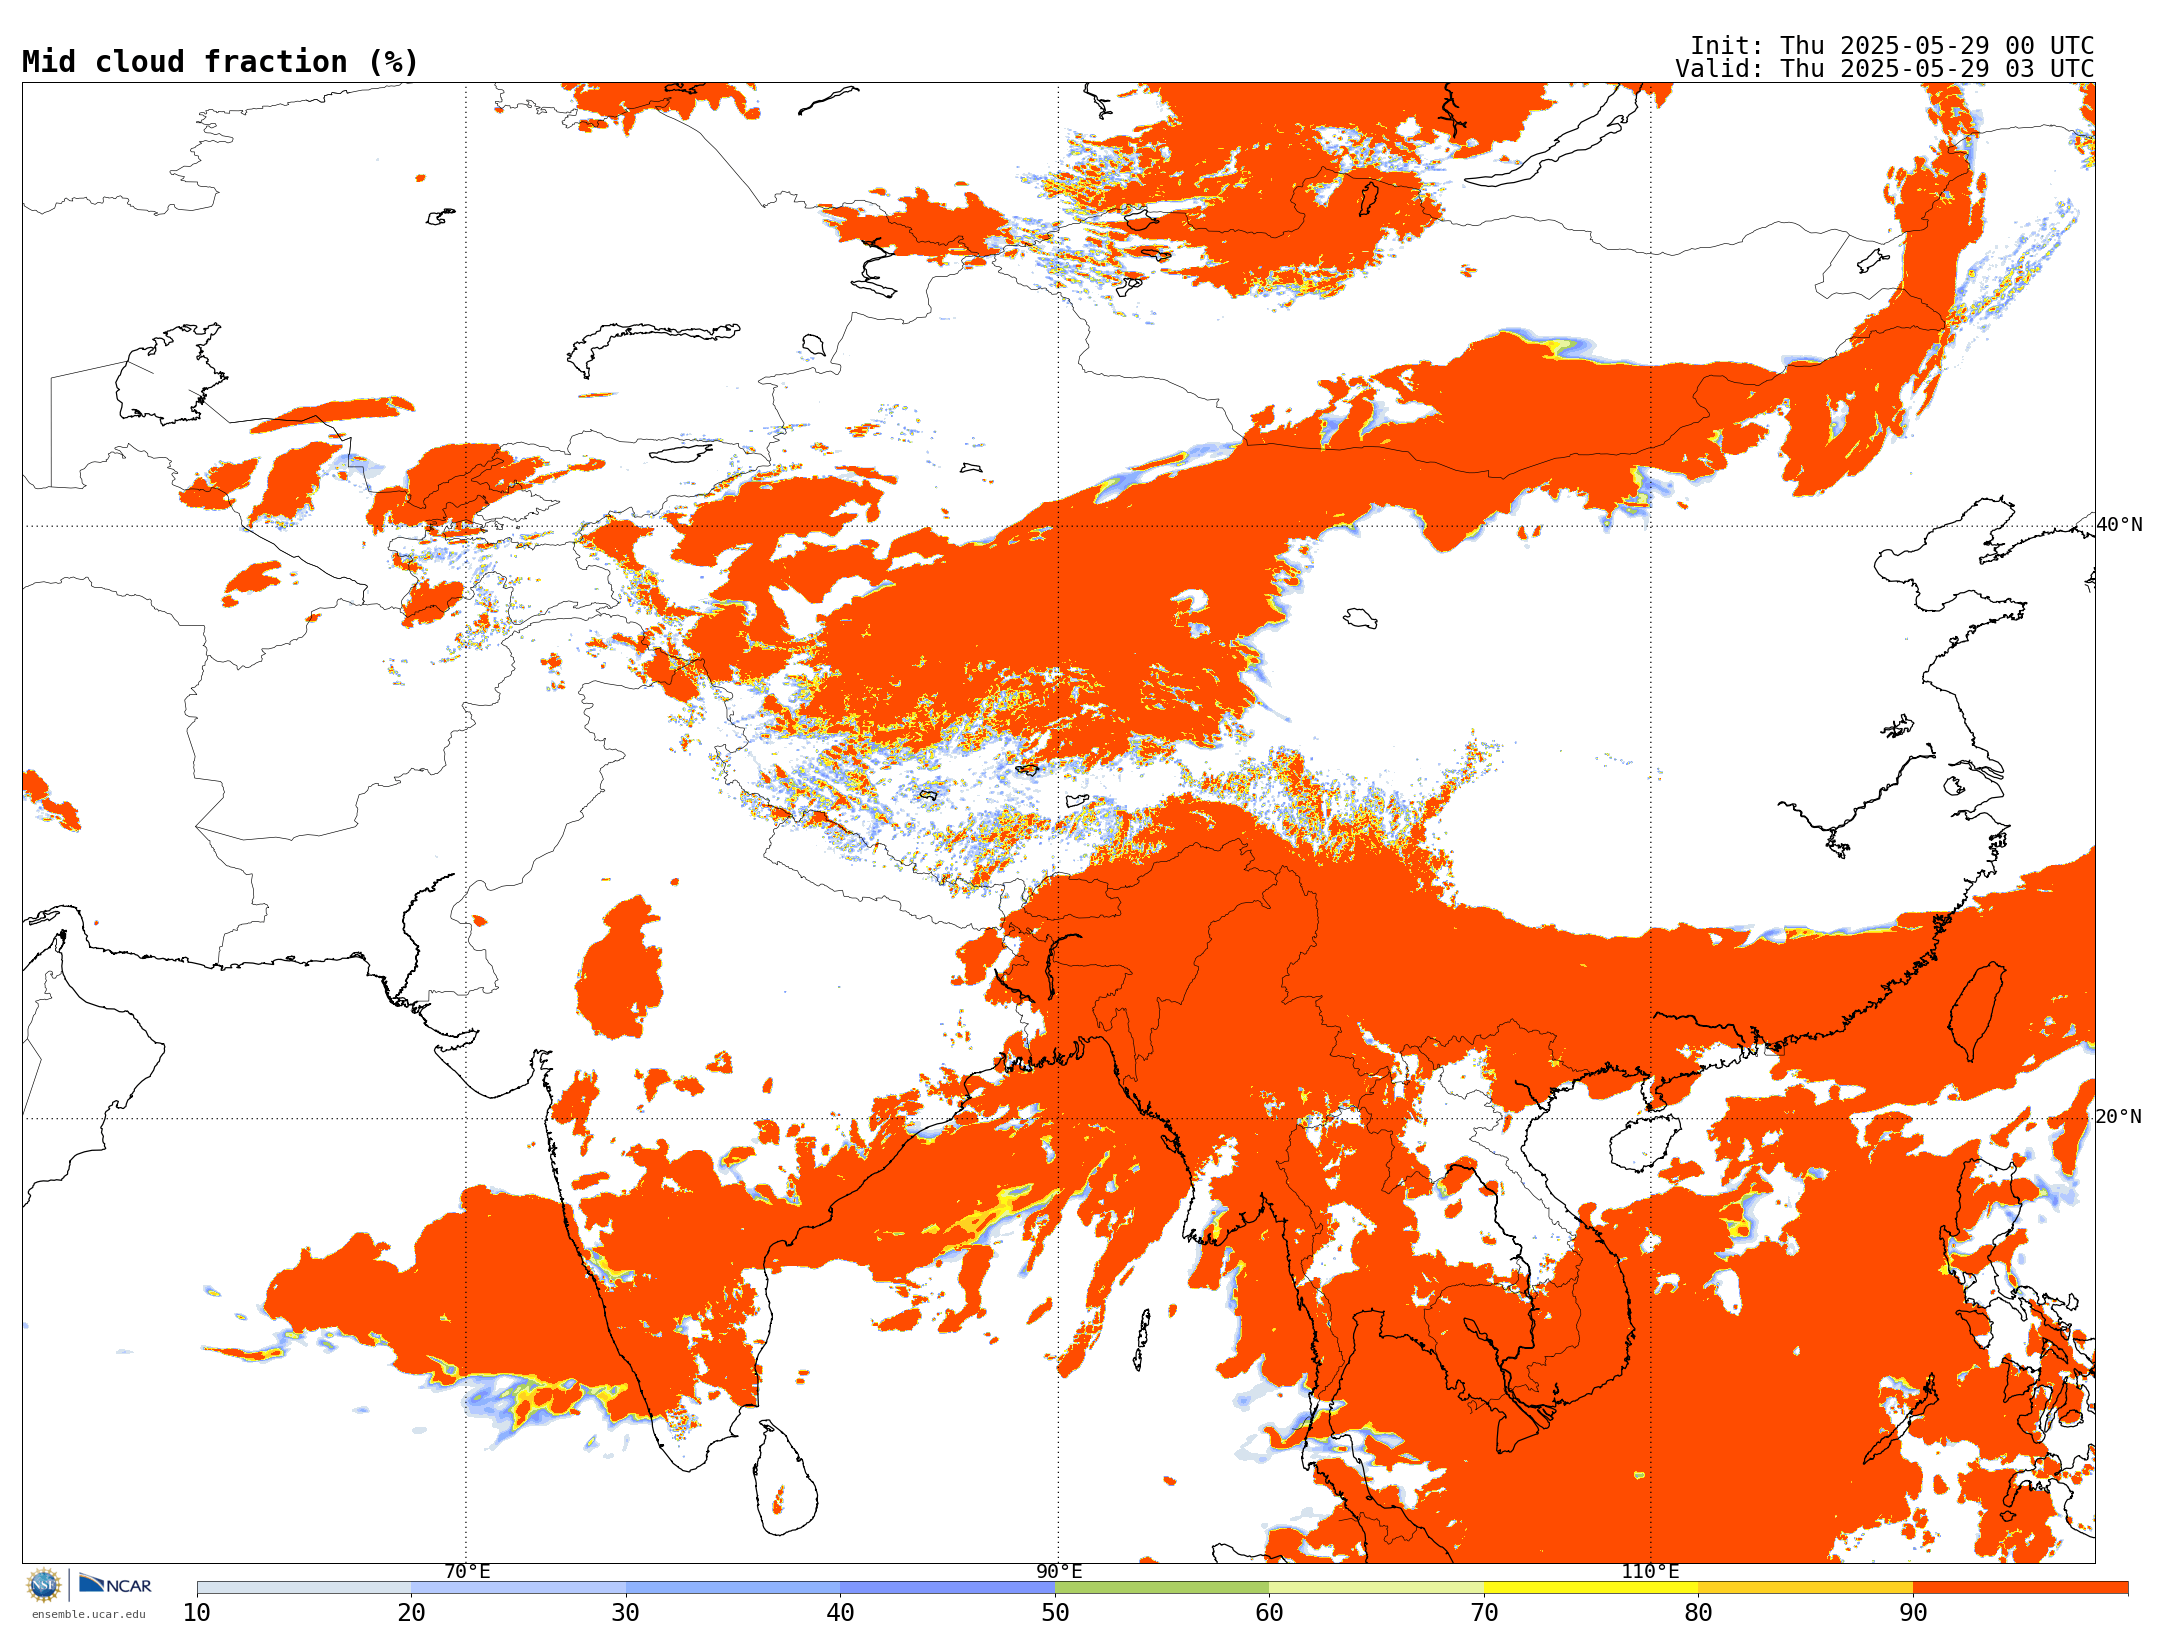Click the colorbar tick label 10
2160x1626 pixels.
click(197, 1613)
